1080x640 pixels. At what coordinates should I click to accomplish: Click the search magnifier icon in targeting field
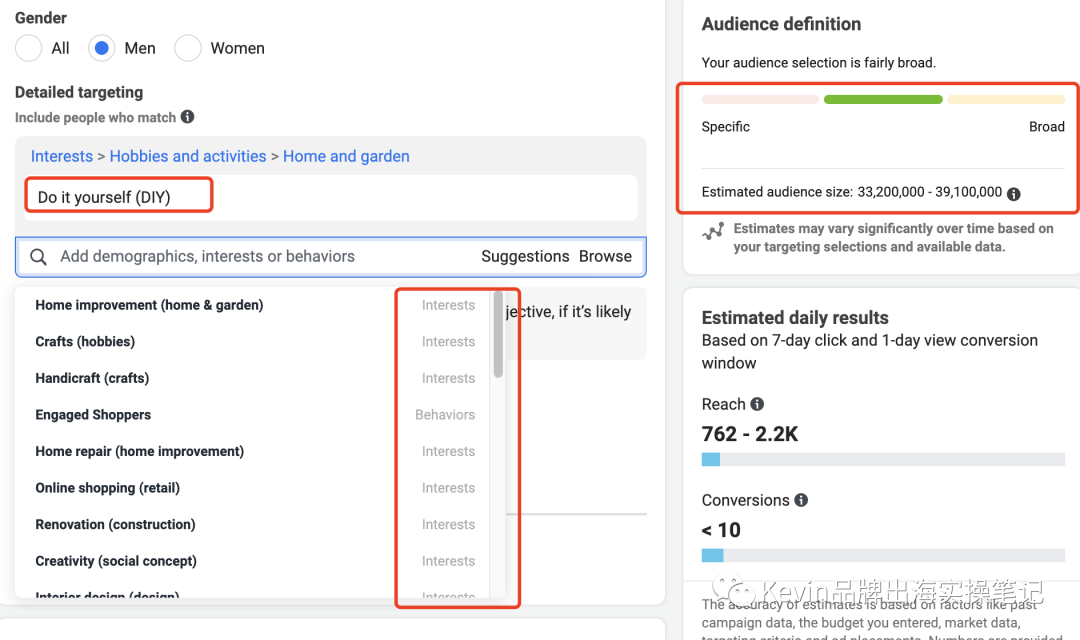click(38, 257)
